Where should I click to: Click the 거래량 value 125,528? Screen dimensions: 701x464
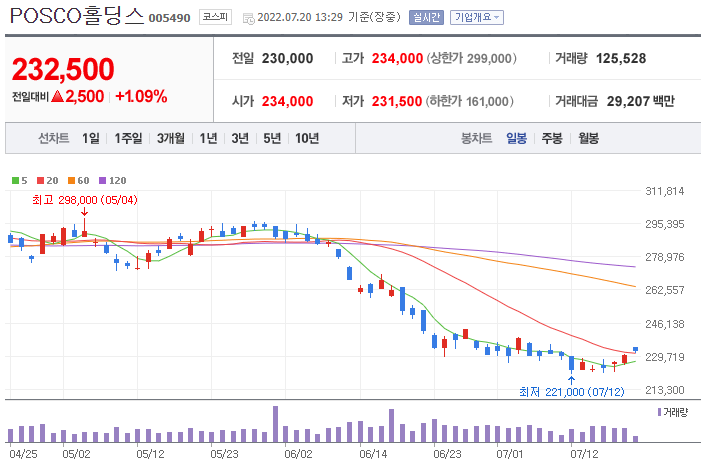click(621, 59)
